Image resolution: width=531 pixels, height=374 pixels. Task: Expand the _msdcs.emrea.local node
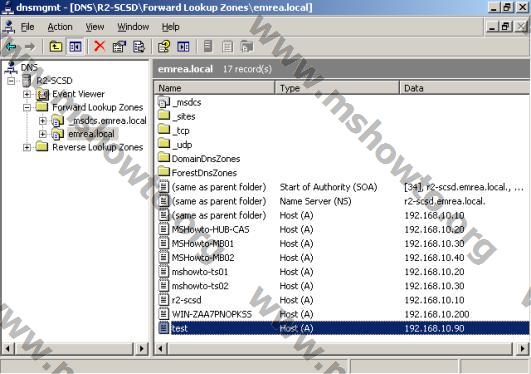(x=43, y=121)
